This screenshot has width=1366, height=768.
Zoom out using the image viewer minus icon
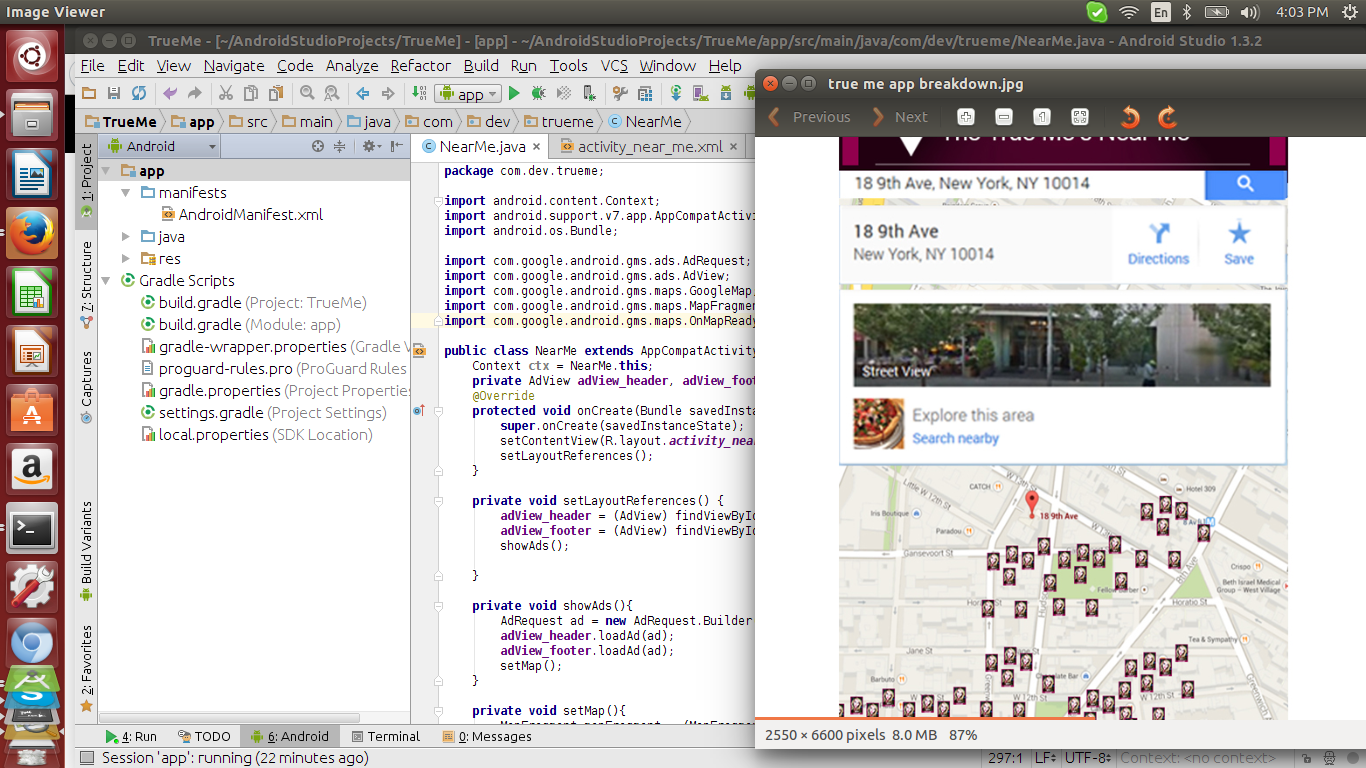click(x=1004, y=117)
